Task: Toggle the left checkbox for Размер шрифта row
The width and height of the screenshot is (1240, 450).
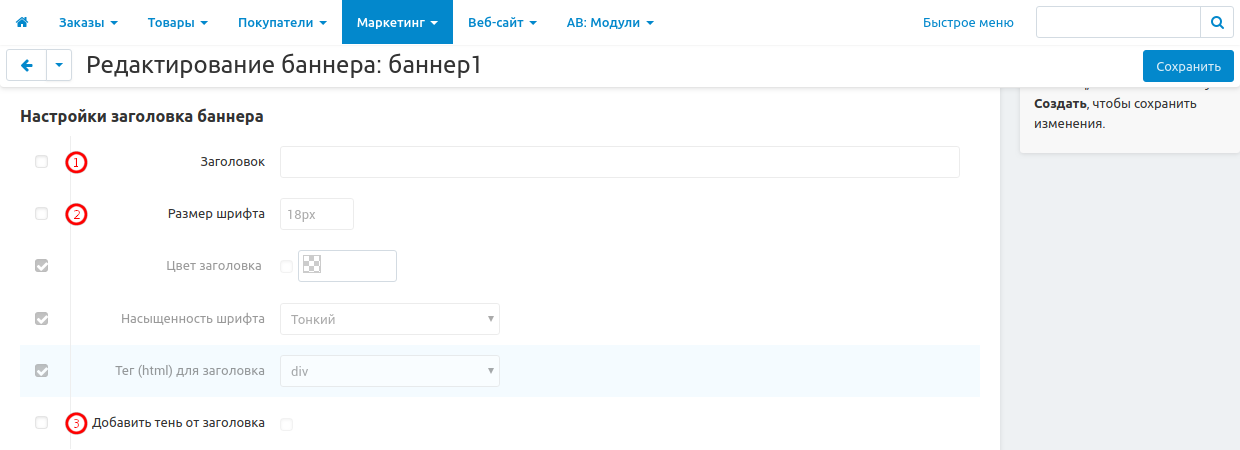Action: (41, 213)
